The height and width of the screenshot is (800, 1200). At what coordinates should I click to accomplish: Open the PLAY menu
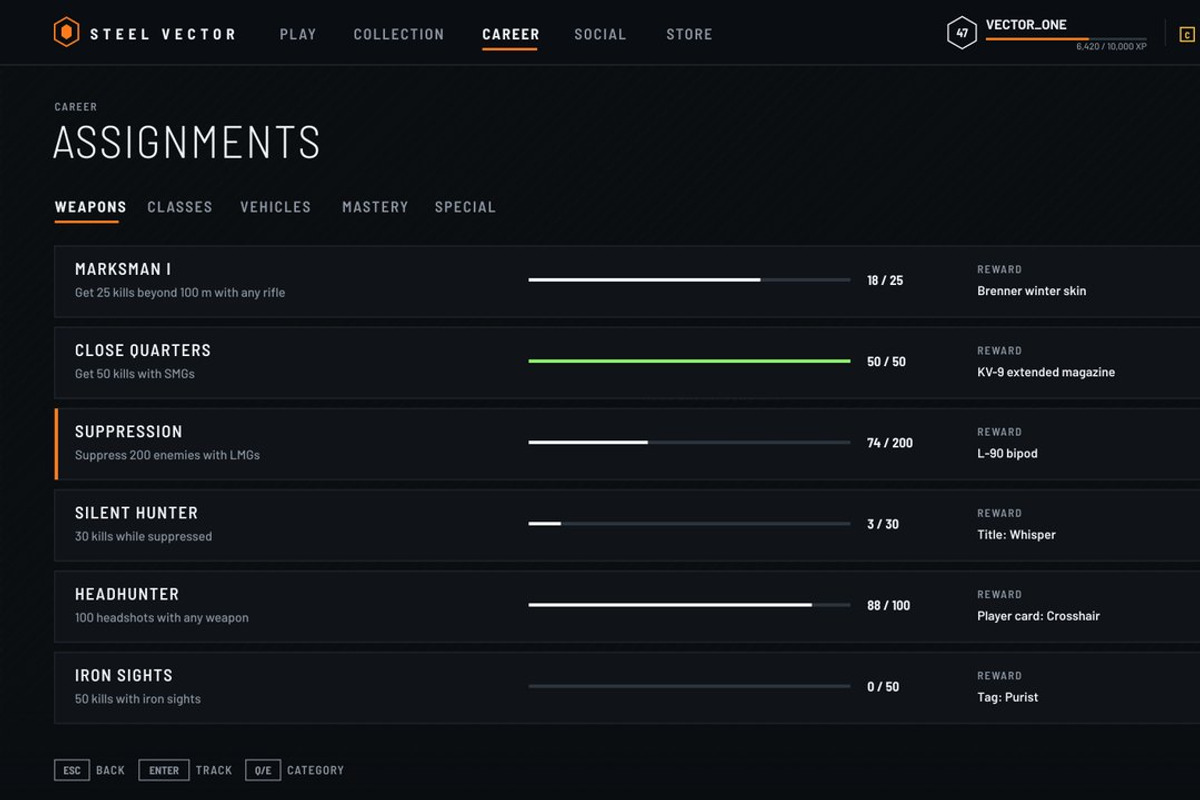tap(298, 34)
